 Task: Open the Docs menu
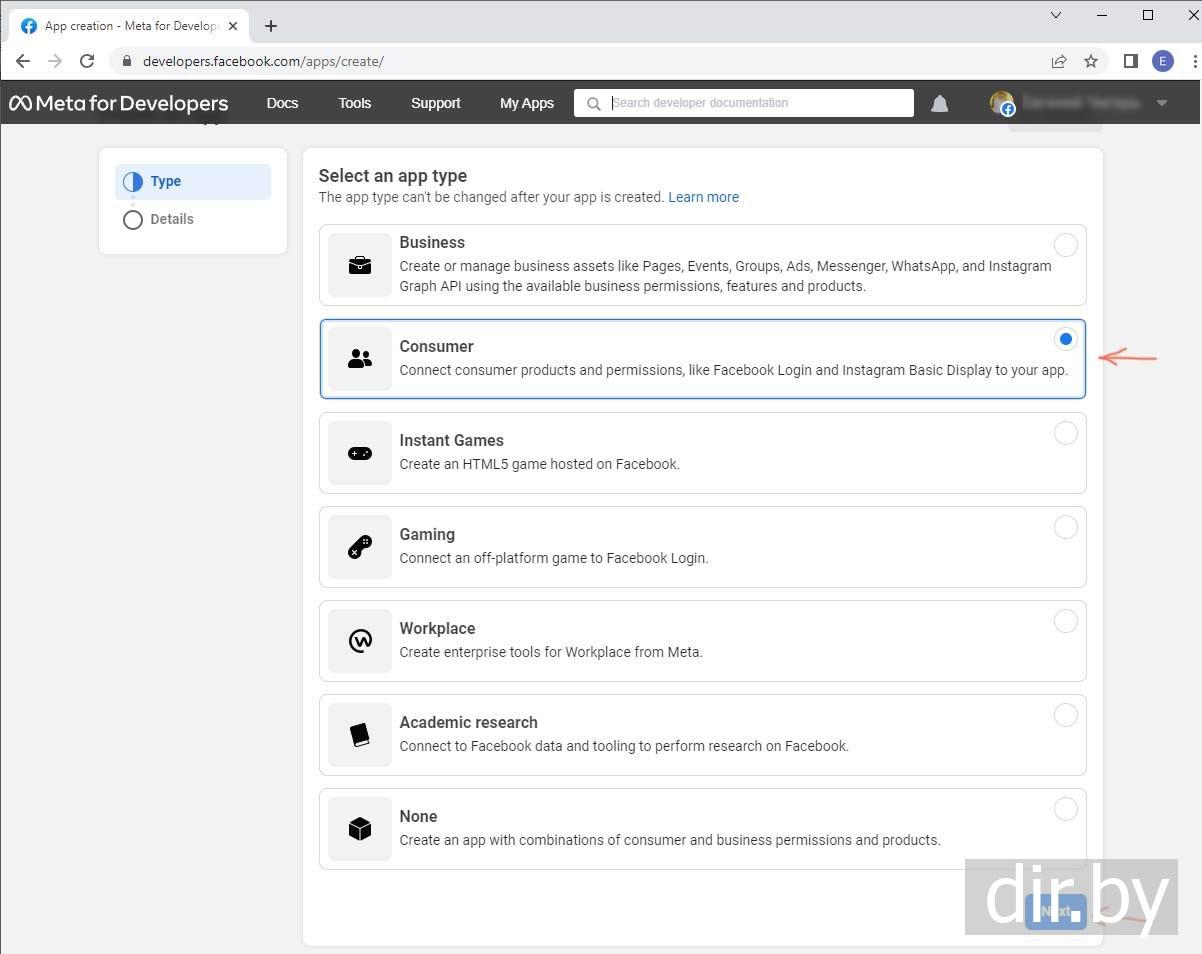(282, 103)
